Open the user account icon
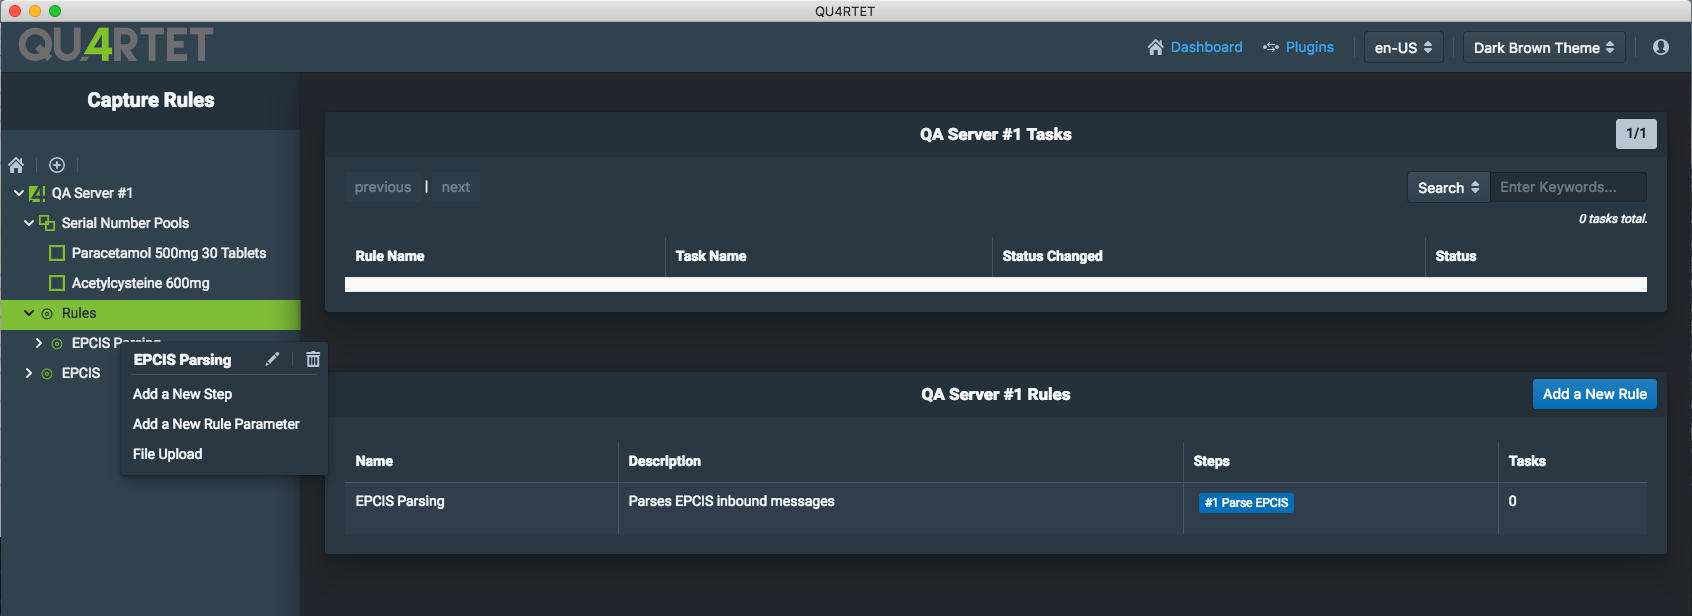Screen dimensions: 1692x616 click(x=1661, y=47)
